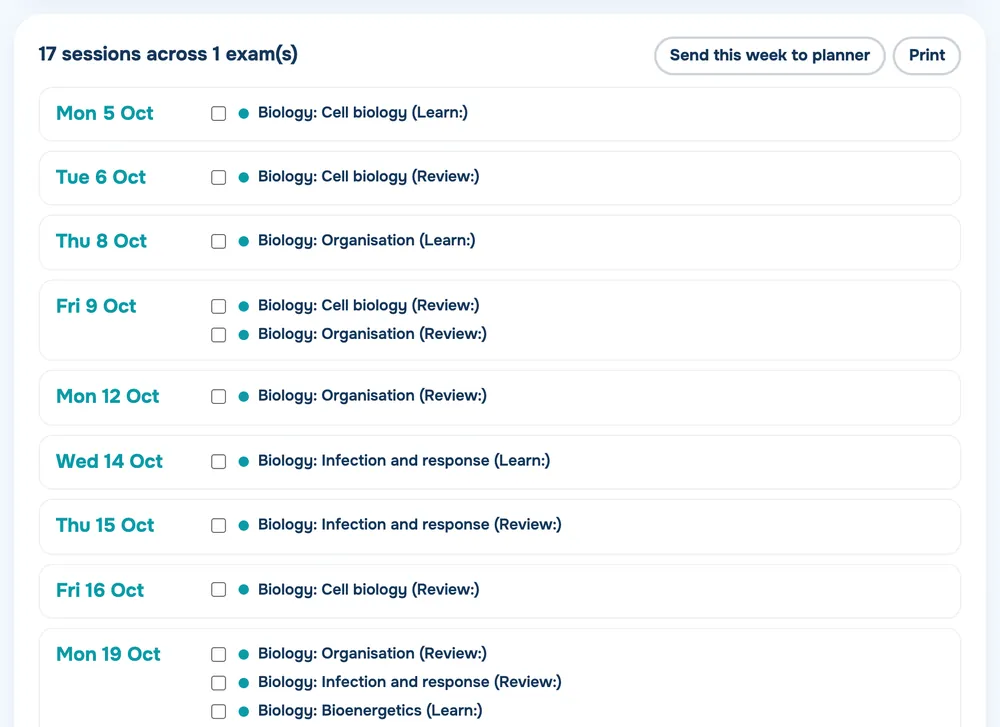Image resolution: width=1000 pixels, height=727 pixels.
Task: Select the Thu 8 Oct date heading
Action: [101, 240]
